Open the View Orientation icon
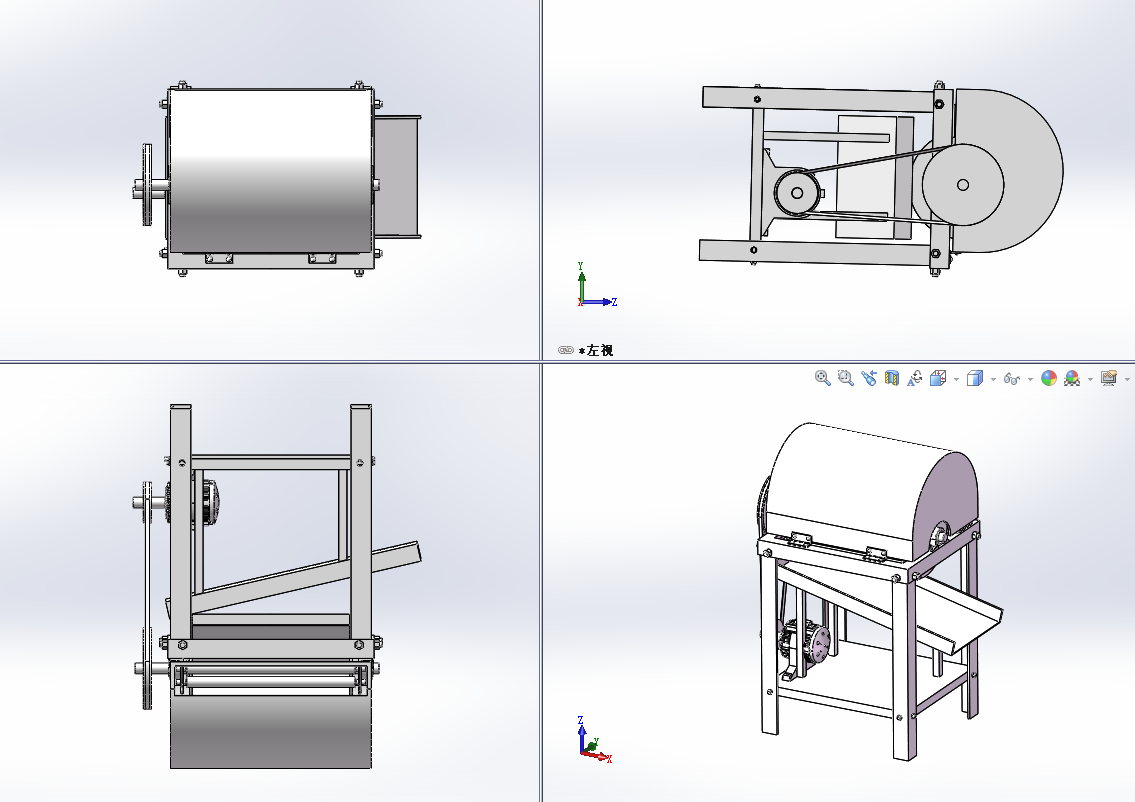Image resolution: width=1135 pixels, height=802 pixels. (915, 378)
